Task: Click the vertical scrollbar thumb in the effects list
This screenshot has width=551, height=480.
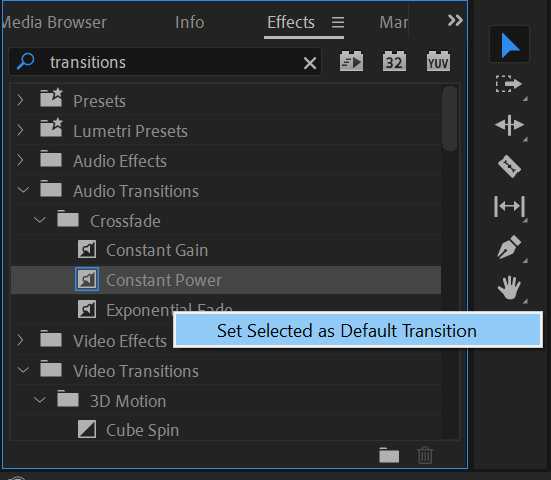Action: tap(449, 118)
